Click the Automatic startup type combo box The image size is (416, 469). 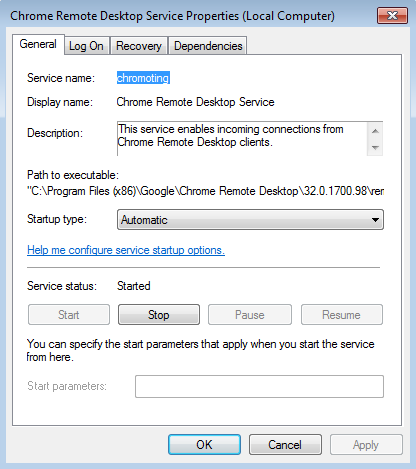tap(250, 220)
